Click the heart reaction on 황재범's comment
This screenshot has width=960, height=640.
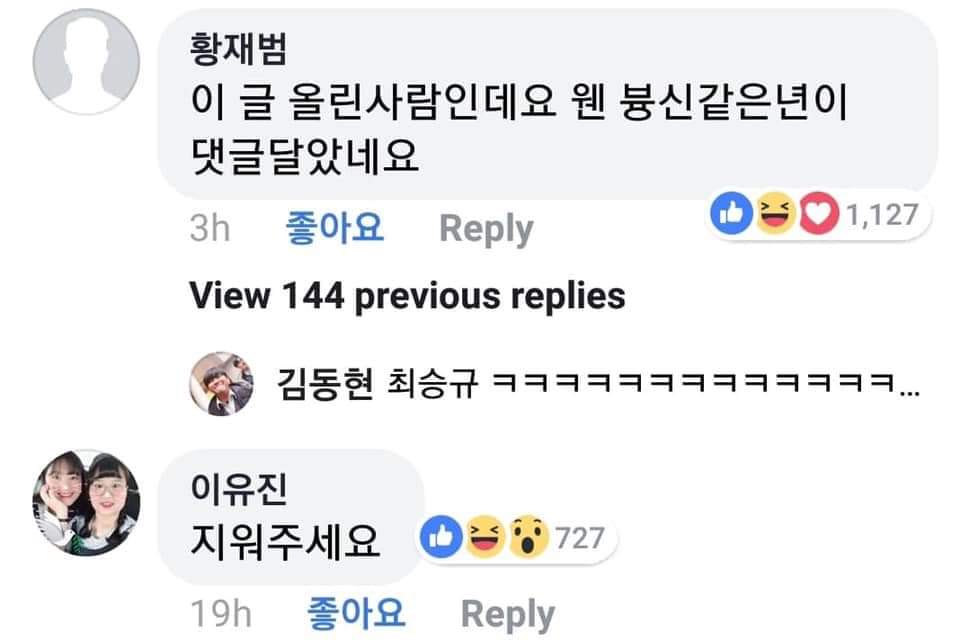click(x=819, y=213)
